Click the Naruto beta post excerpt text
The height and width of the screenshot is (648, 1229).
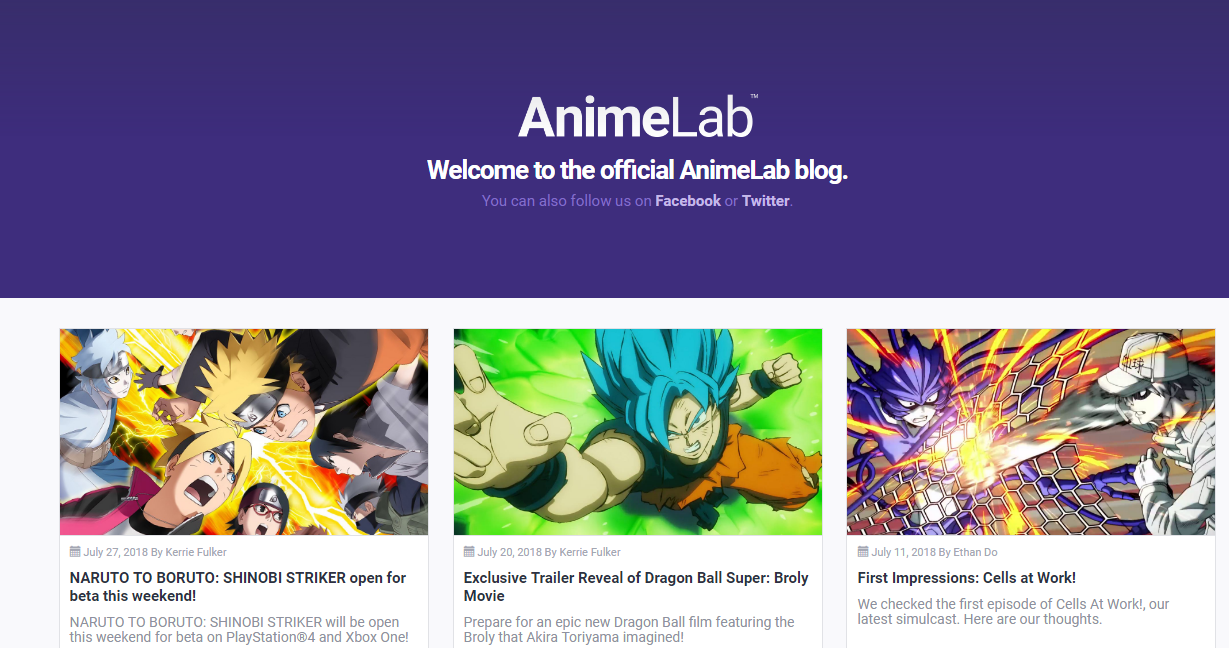click(240, 630)
